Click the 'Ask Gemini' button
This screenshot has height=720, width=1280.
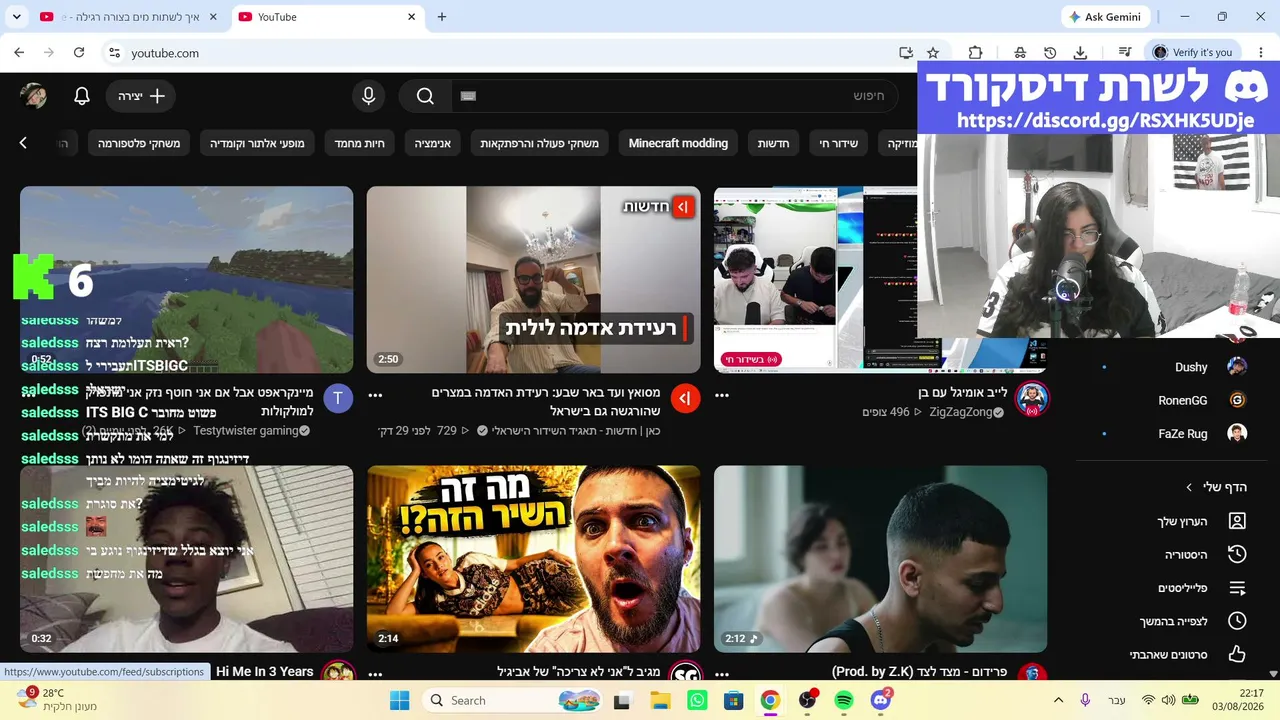[1105, 17]
